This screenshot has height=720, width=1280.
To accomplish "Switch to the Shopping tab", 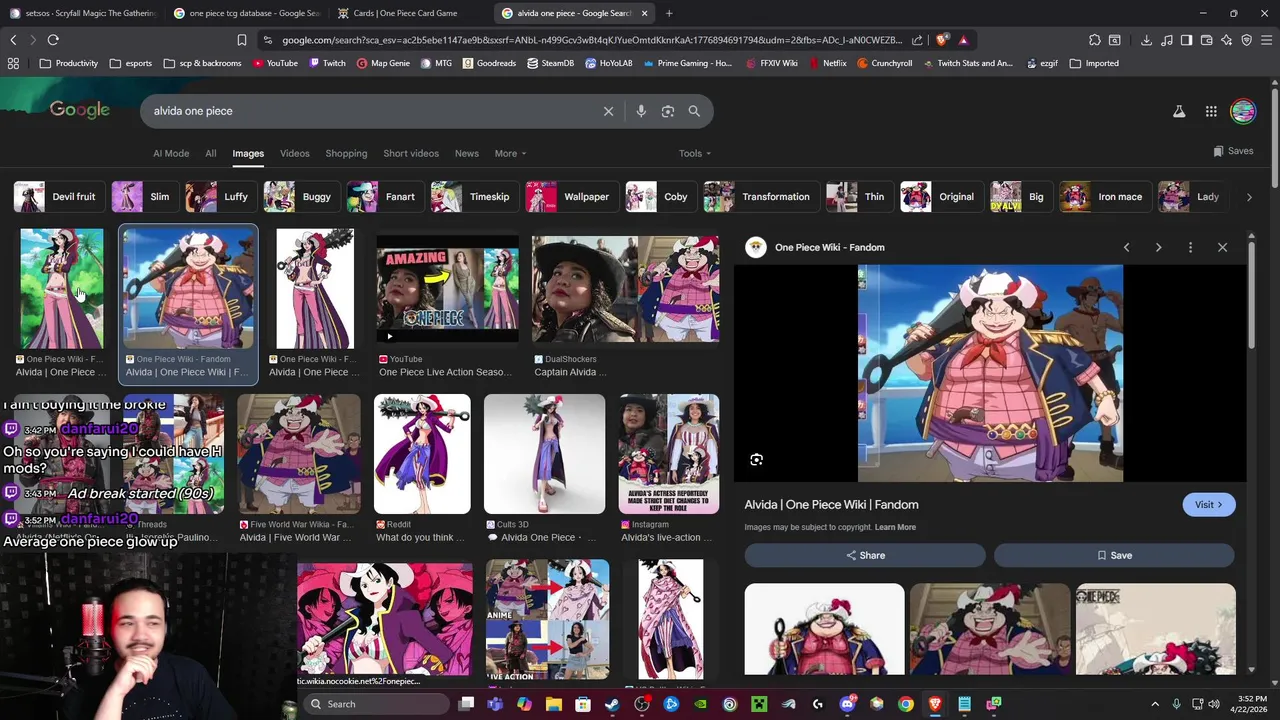I will pyautogui.click(x=346, y=153).
